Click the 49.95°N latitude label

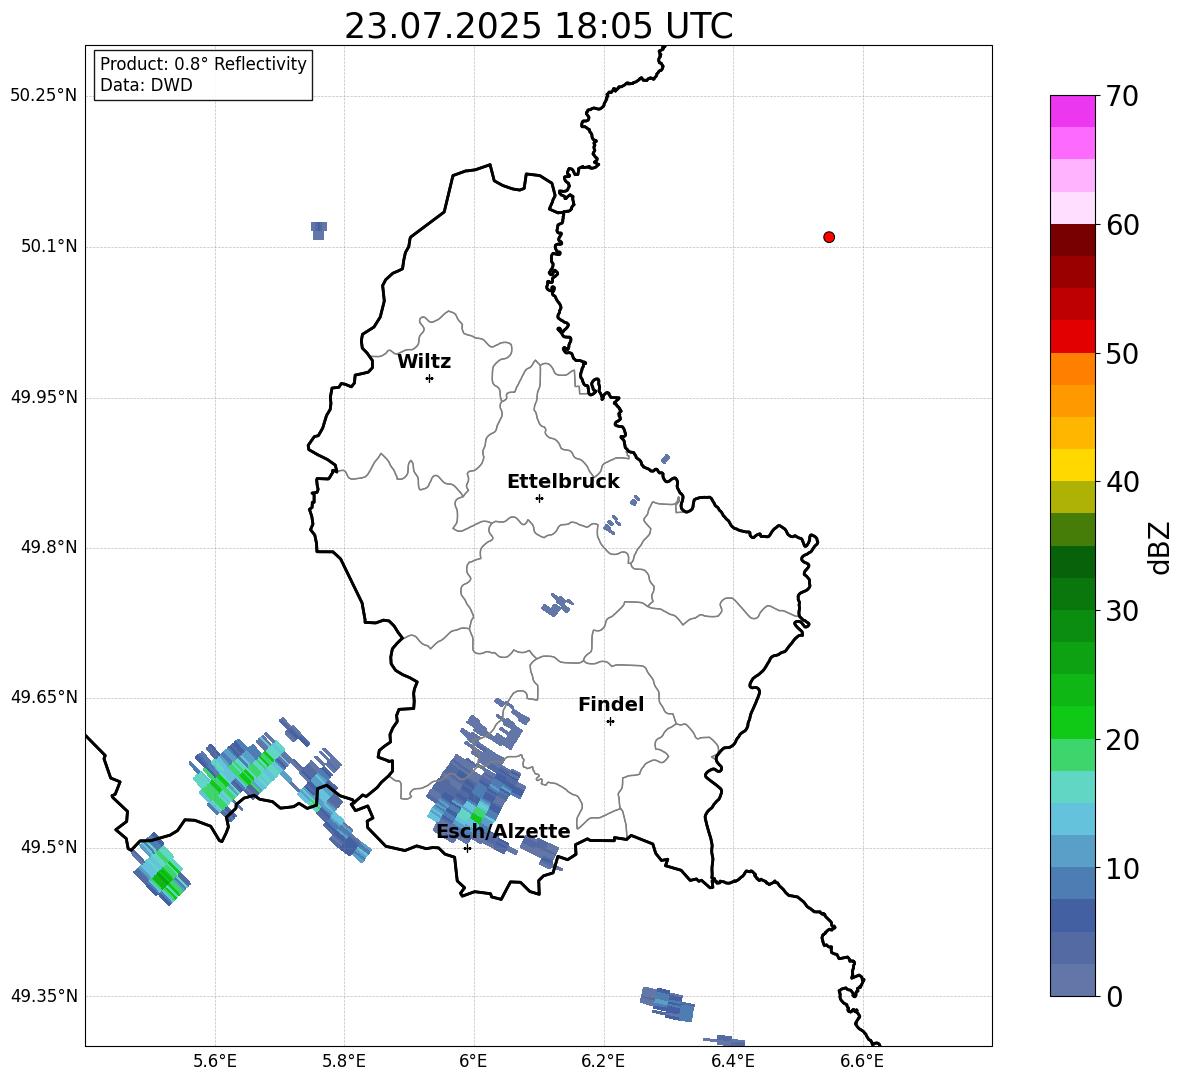[x=44, y=397]
